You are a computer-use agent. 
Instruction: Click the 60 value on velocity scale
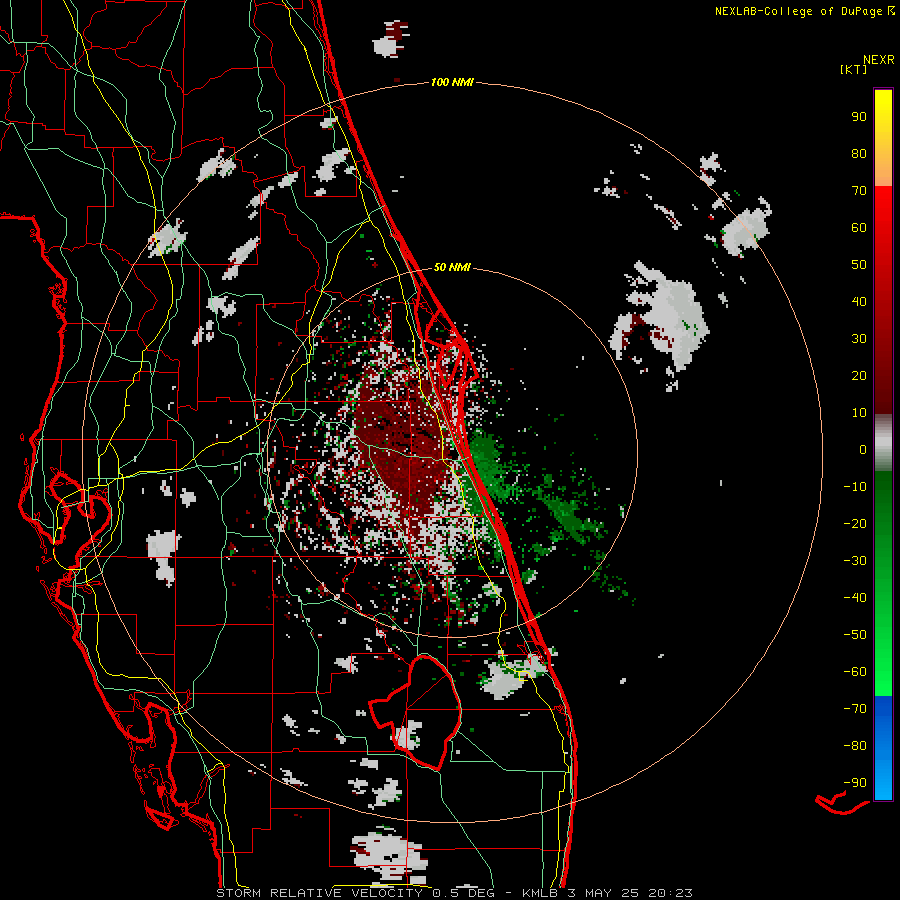[859, 228]
